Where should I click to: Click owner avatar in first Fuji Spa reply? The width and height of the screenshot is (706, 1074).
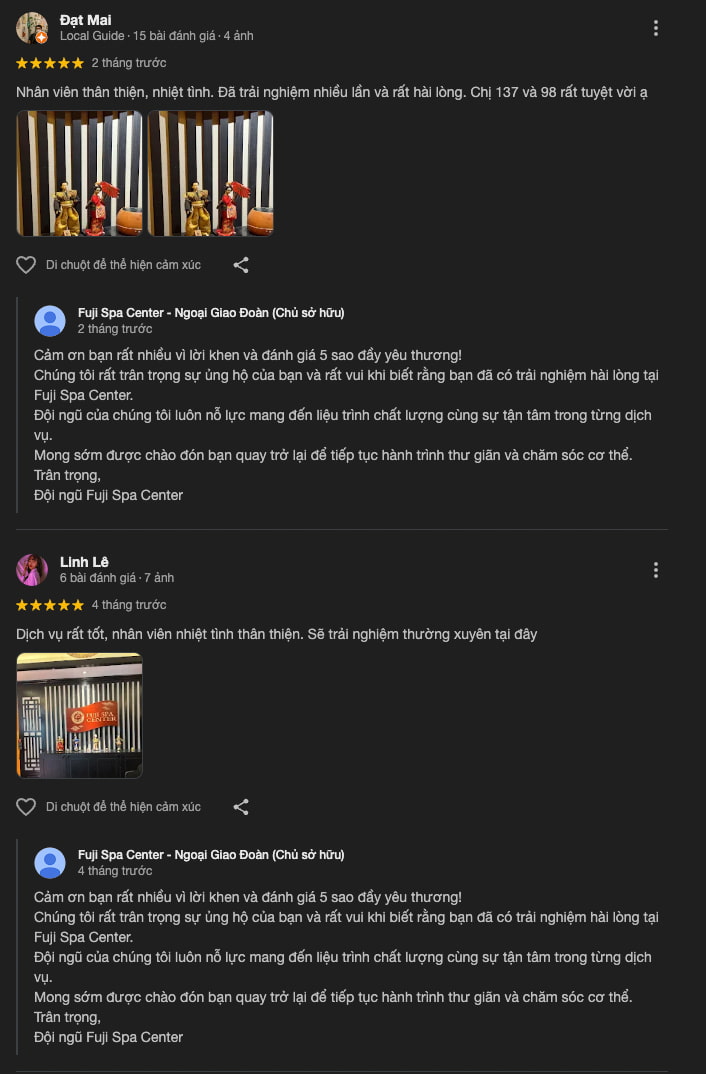tap(50, 321)
